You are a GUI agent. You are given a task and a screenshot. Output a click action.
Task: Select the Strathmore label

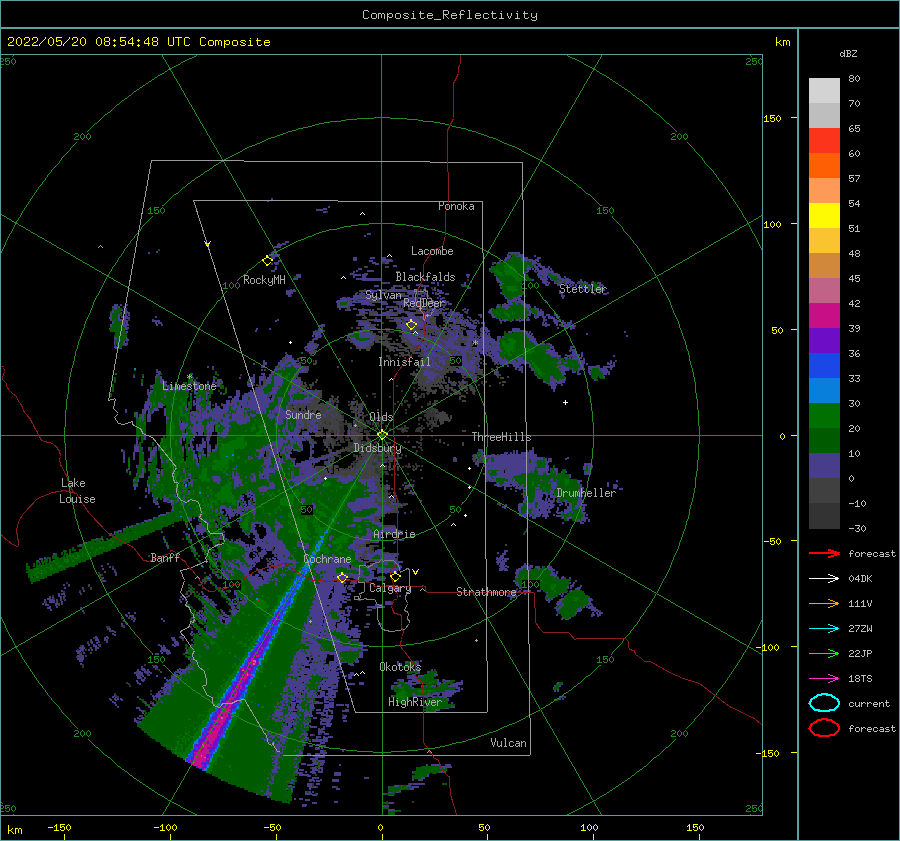486,592
